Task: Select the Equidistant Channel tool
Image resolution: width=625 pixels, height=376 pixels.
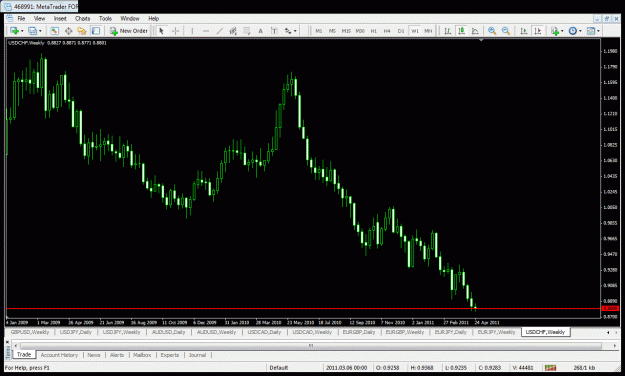Action: [x=233, y=31]
